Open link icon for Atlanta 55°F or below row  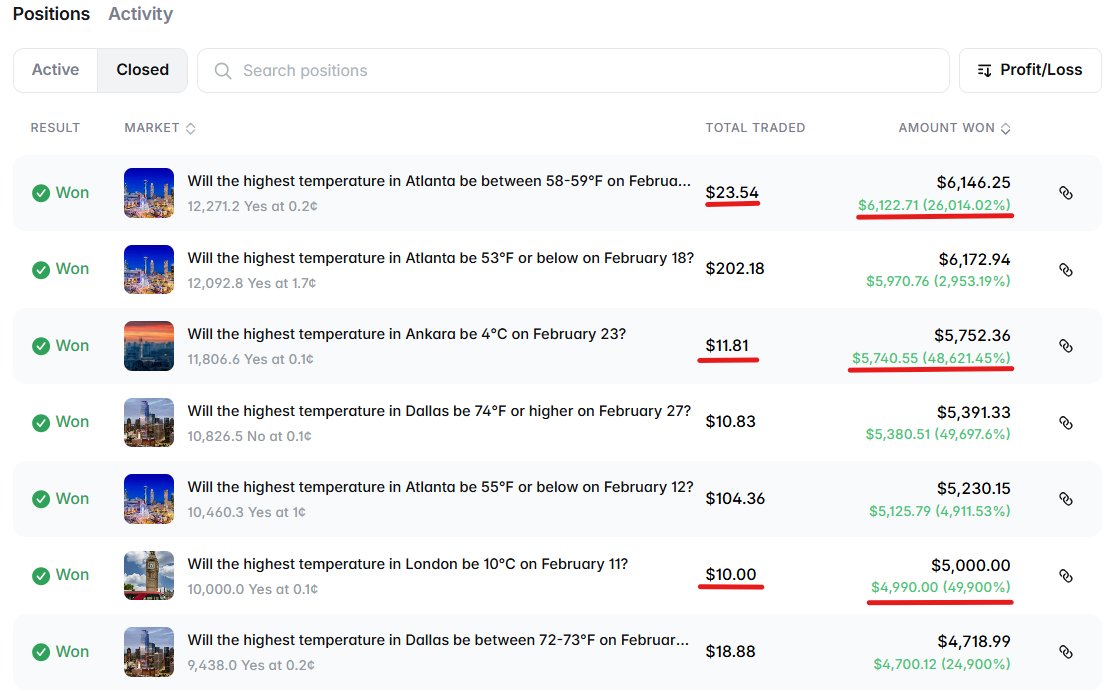click(1066, 499)
